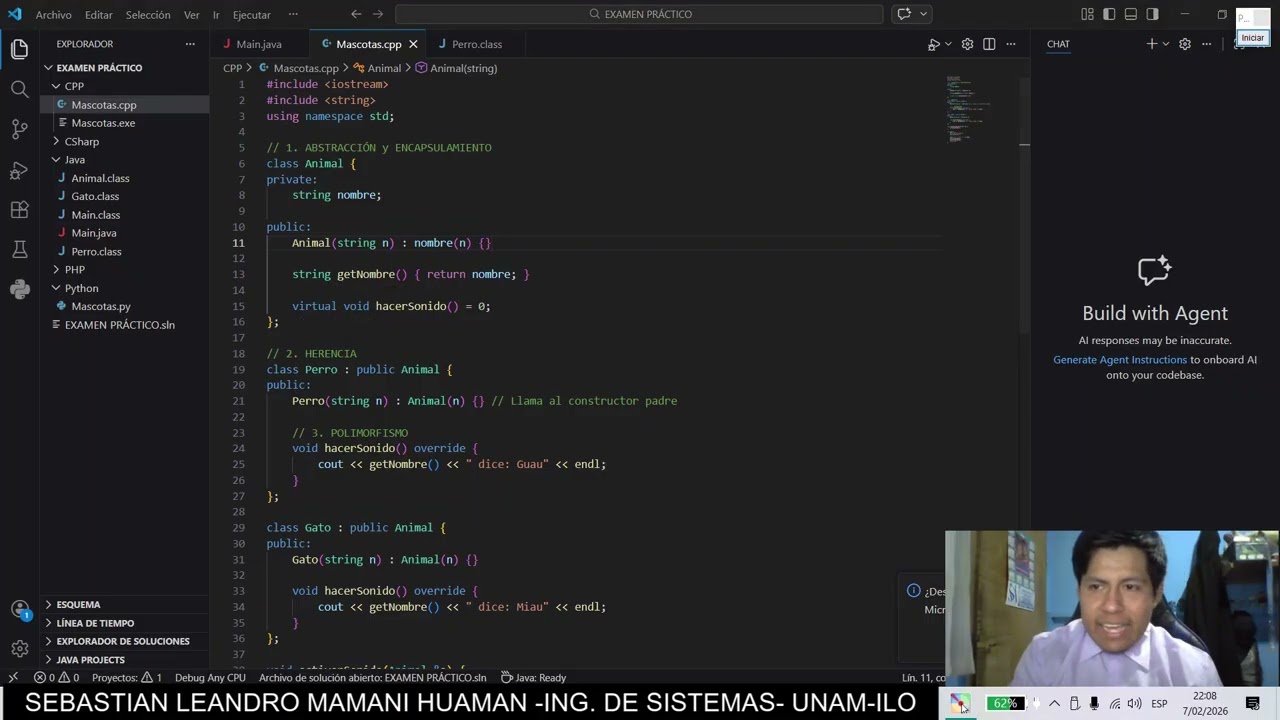Open the Search view in activity bar

19,89
